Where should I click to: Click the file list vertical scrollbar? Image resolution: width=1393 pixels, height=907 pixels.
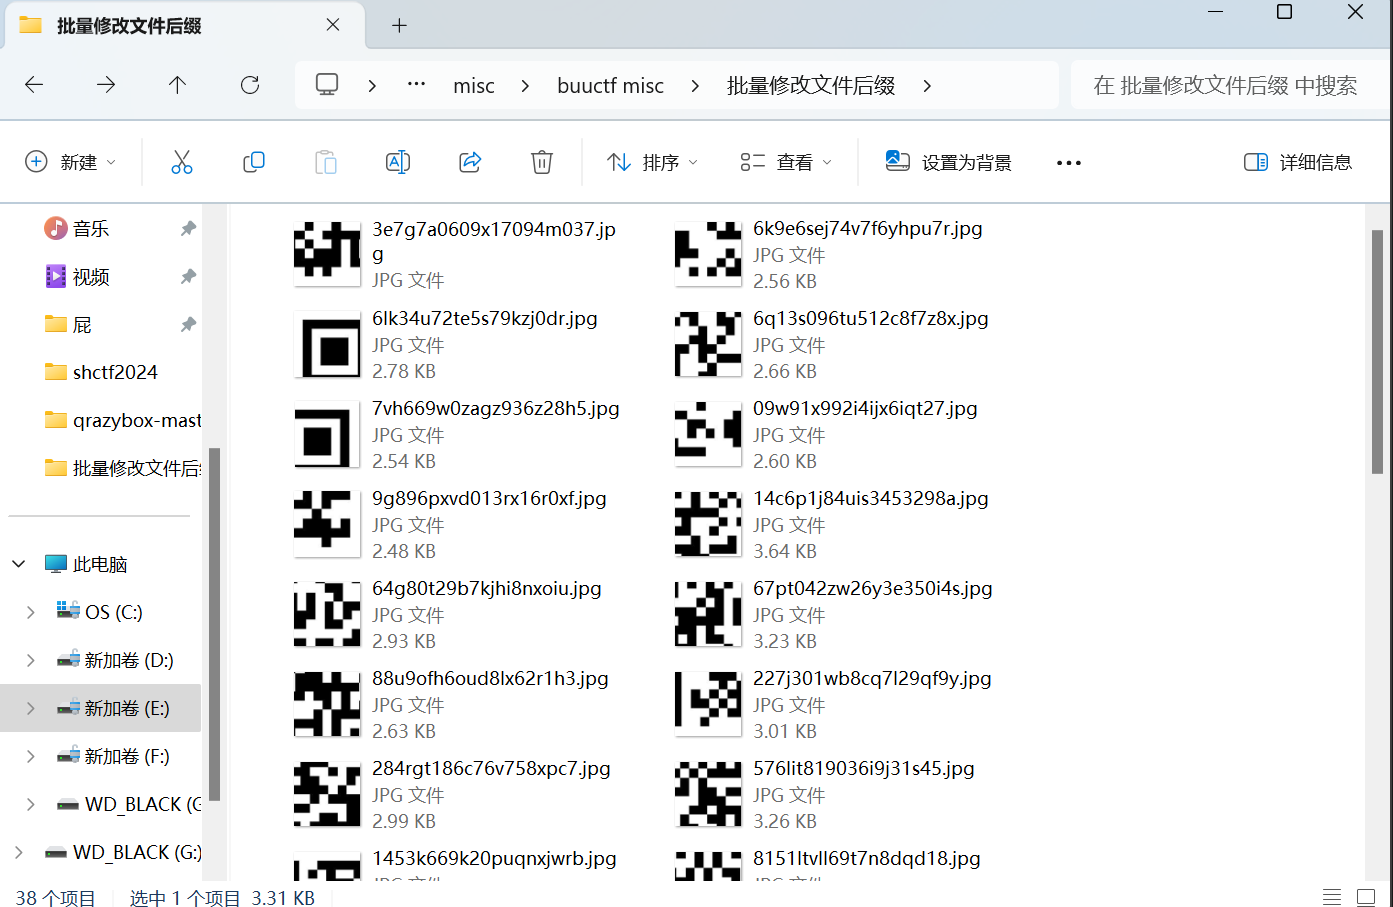click(x=1377, y=350)
